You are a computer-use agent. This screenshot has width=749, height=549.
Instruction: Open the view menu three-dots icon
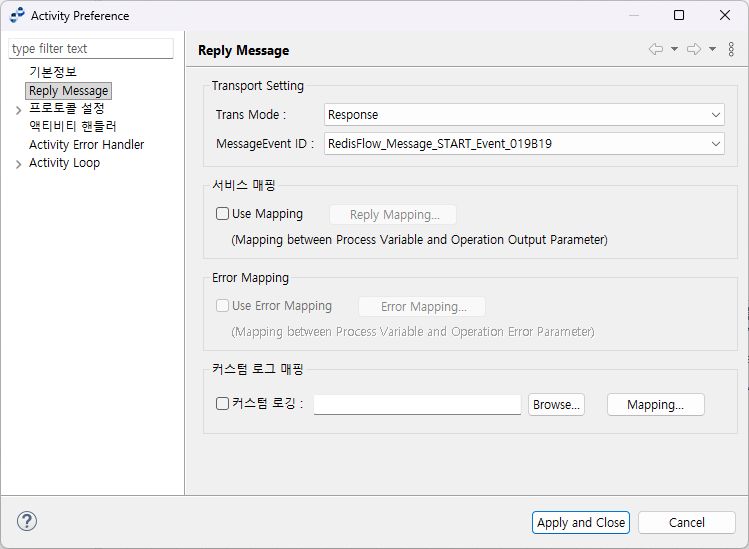pos(731,49)
